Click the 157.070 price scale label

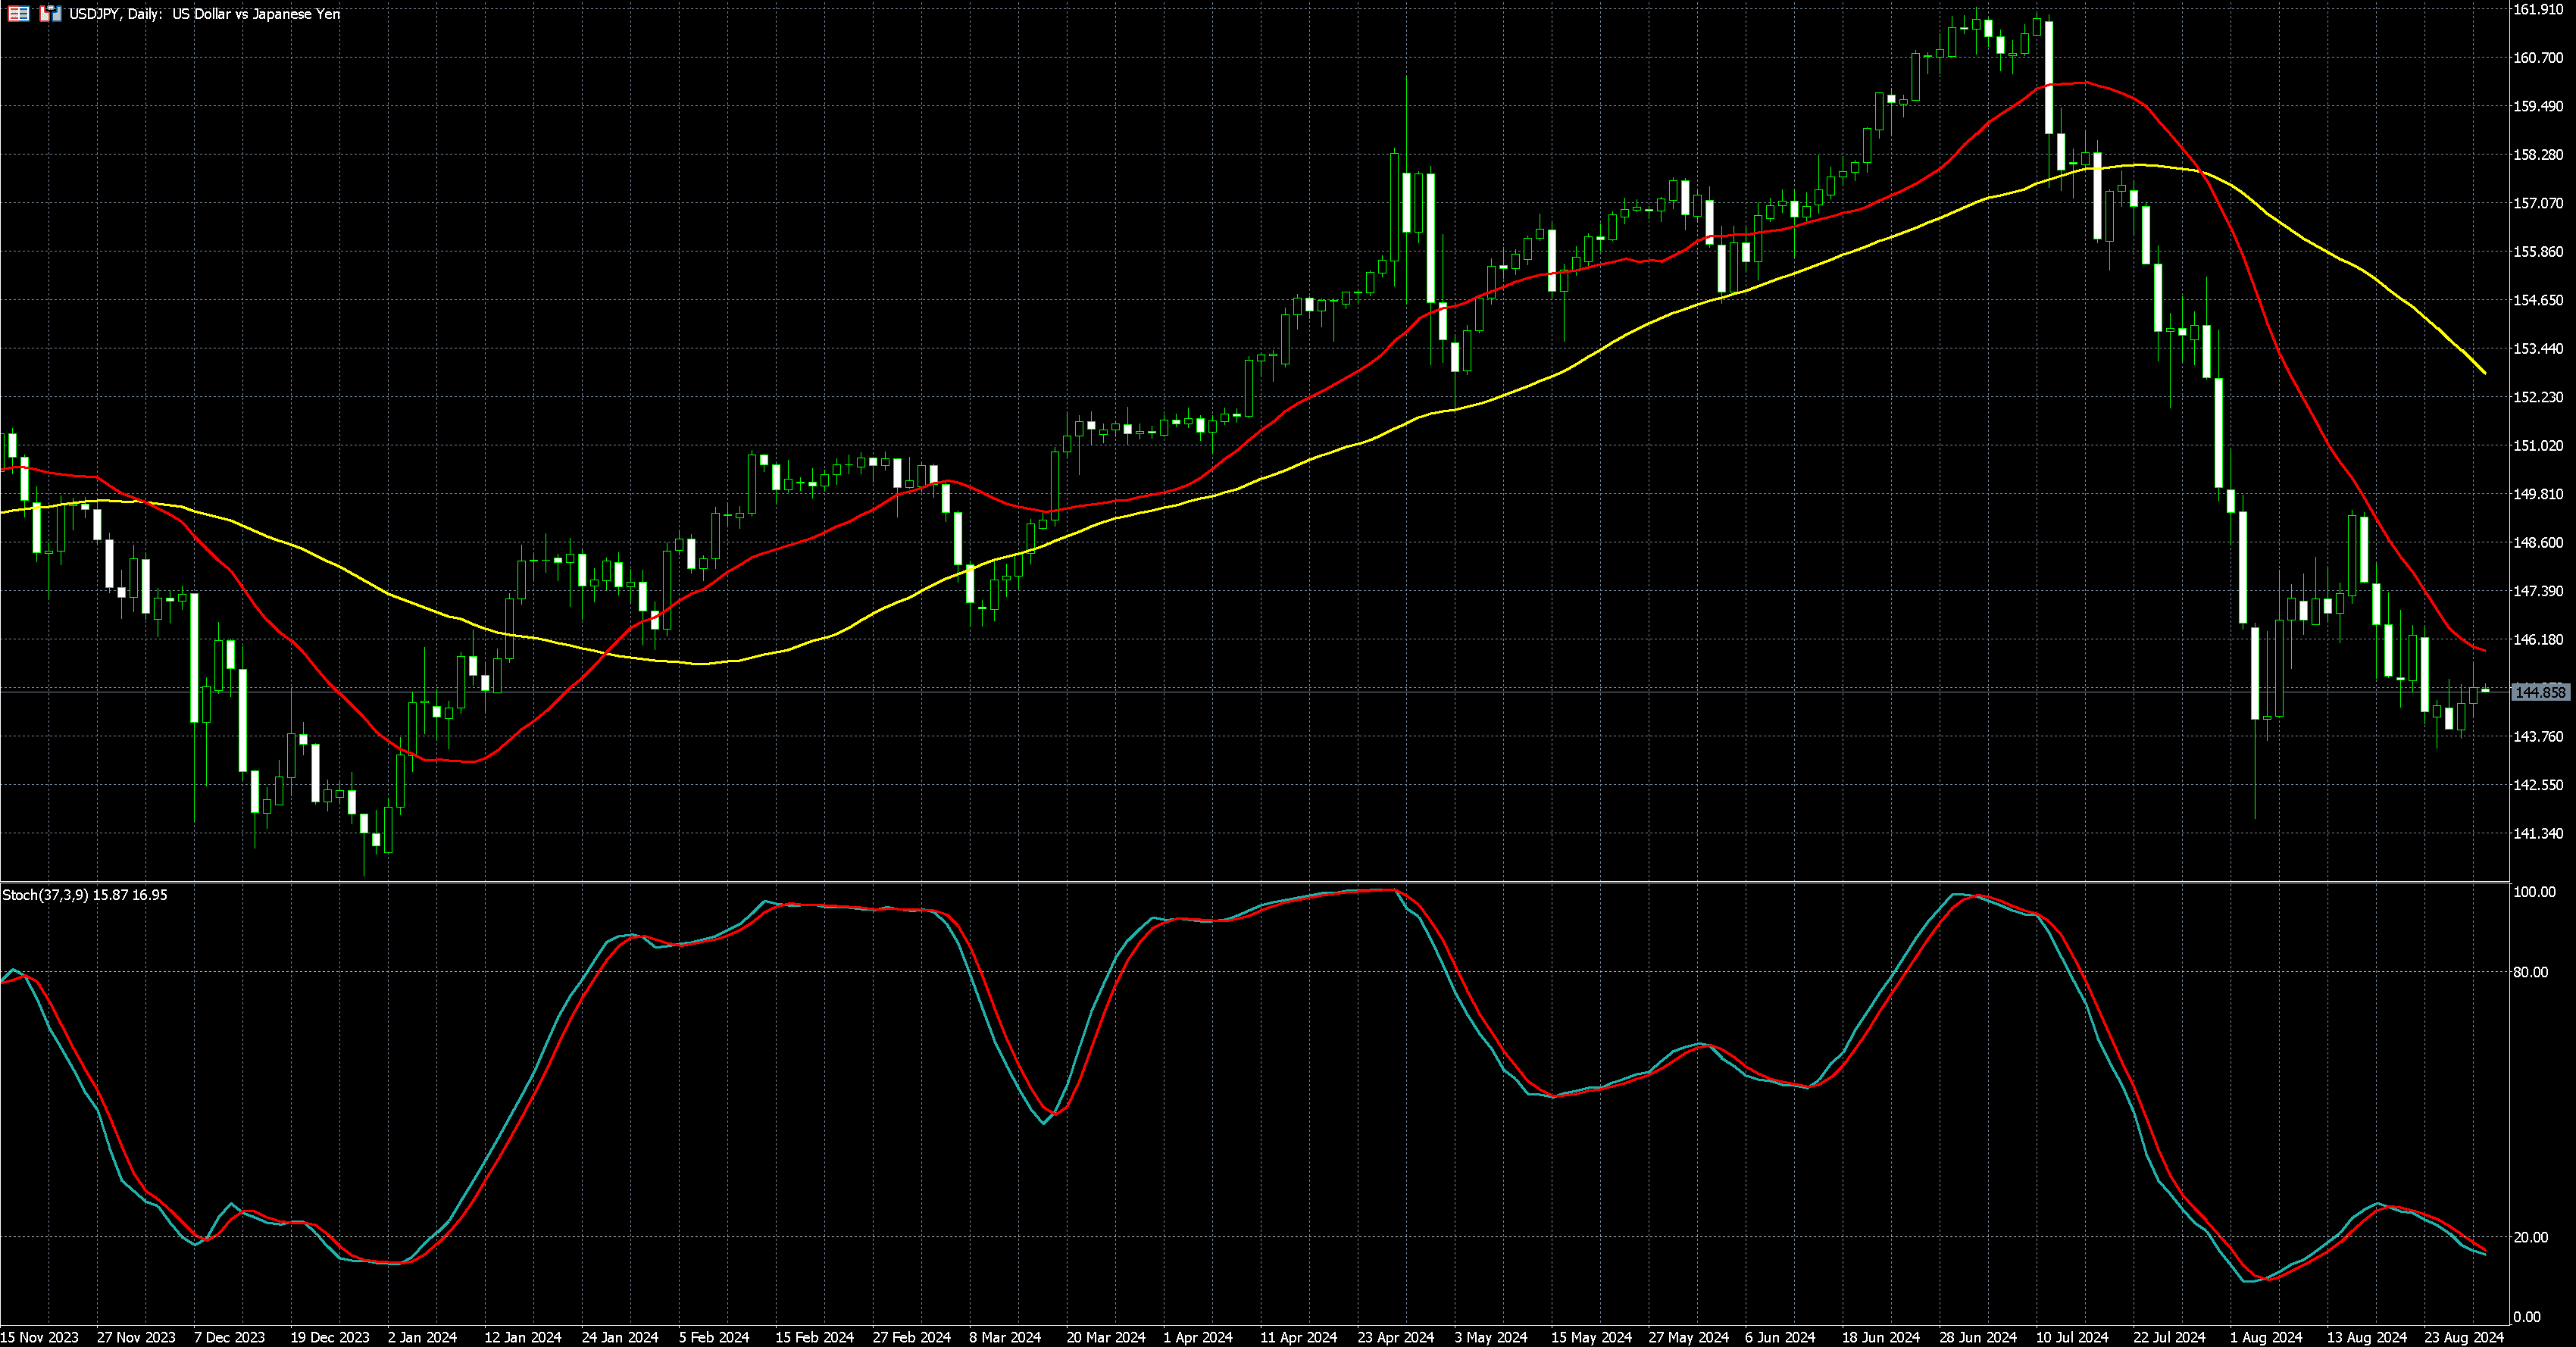pyautogui.click(x=2538, y=203)
